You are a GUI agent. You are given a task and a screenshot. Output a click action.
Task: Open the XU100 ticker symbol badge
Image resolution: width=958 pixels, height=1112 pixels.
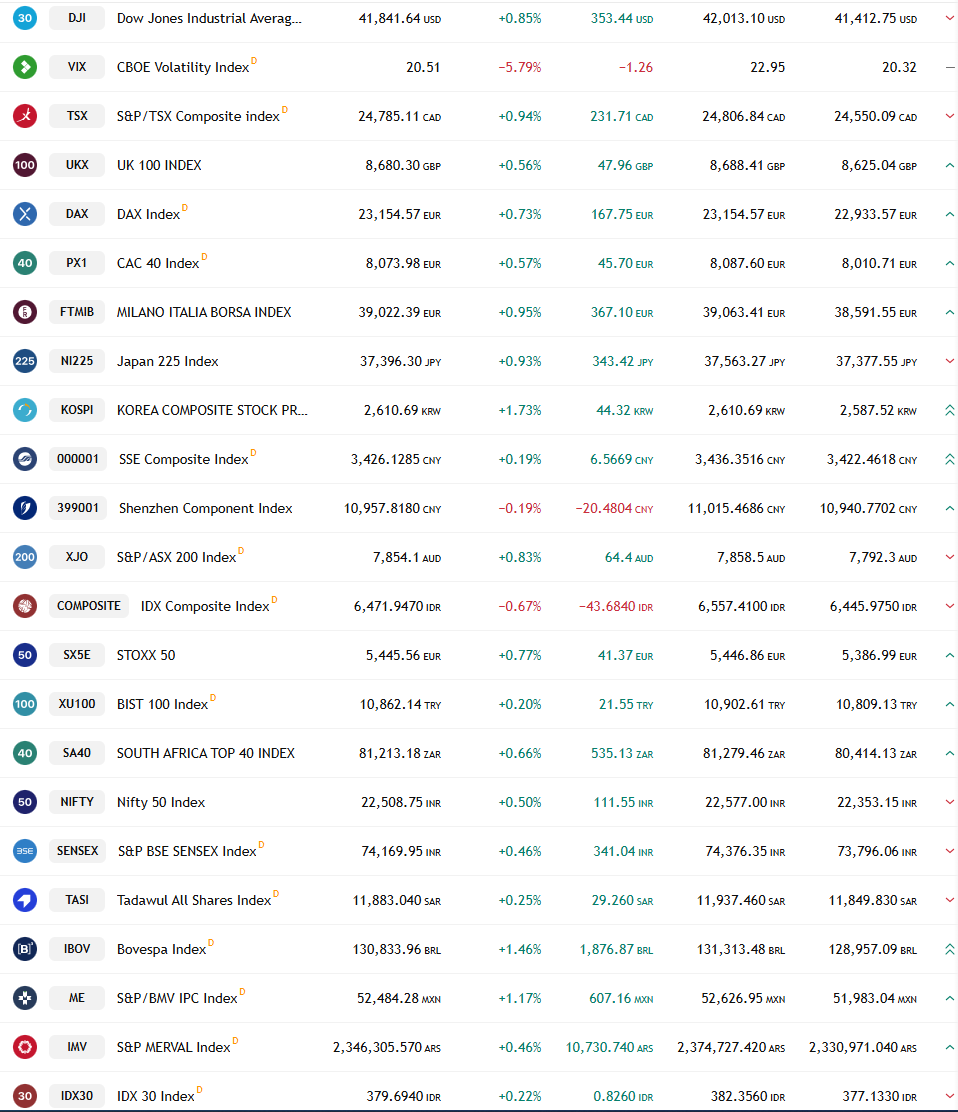pyautogui.click(x=77, y=704)
